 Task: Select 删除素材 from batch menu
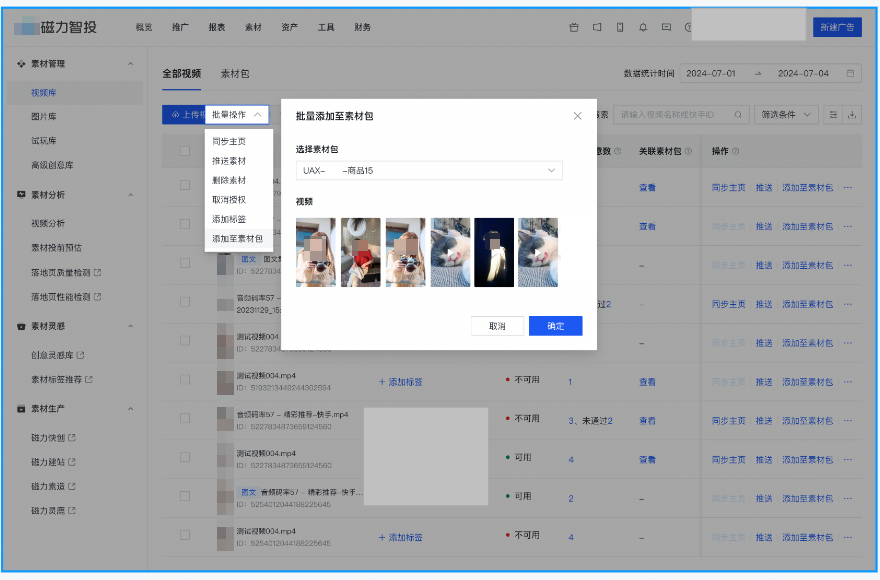pyautogui.click(x=229, y=180)
